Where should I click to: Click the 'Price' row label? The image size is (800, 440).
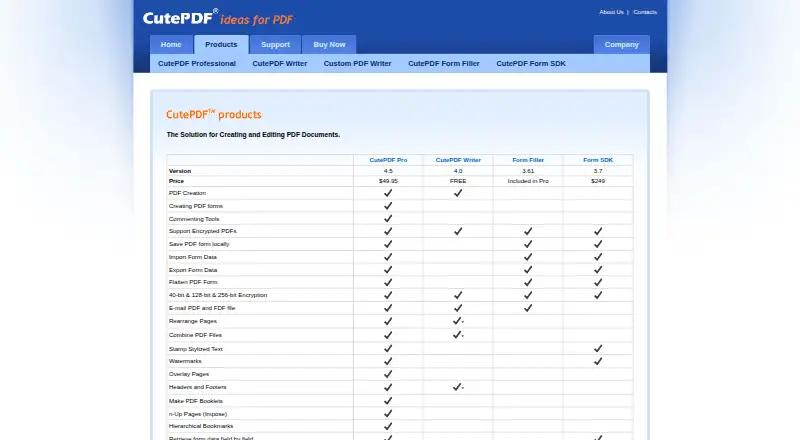coord(177,181)
